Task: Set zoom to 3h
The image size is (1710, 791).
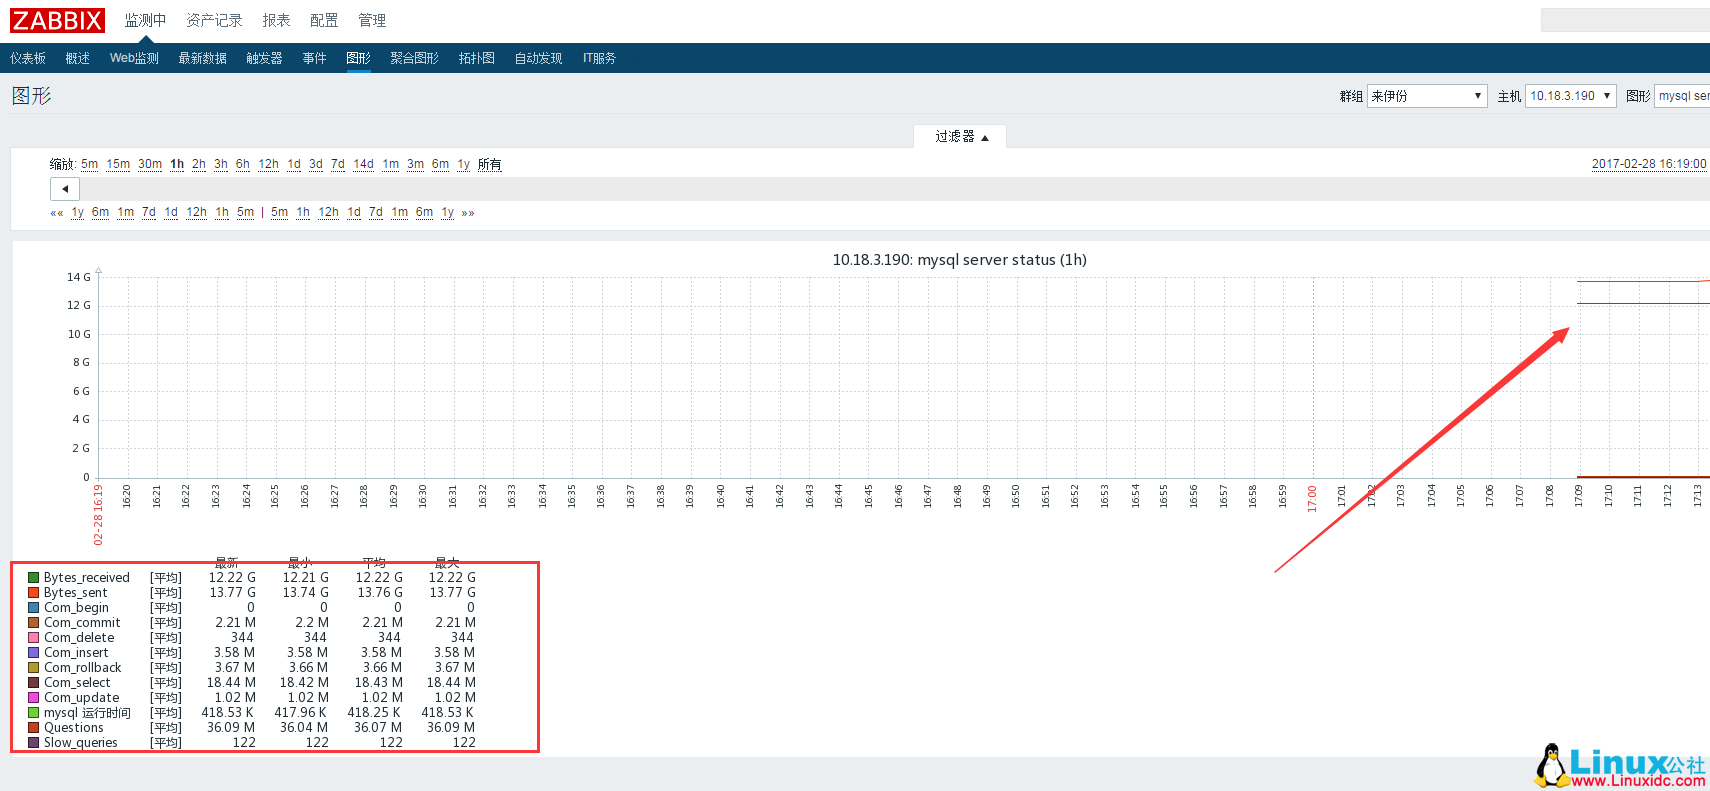Action: click(x=221, y=164)
